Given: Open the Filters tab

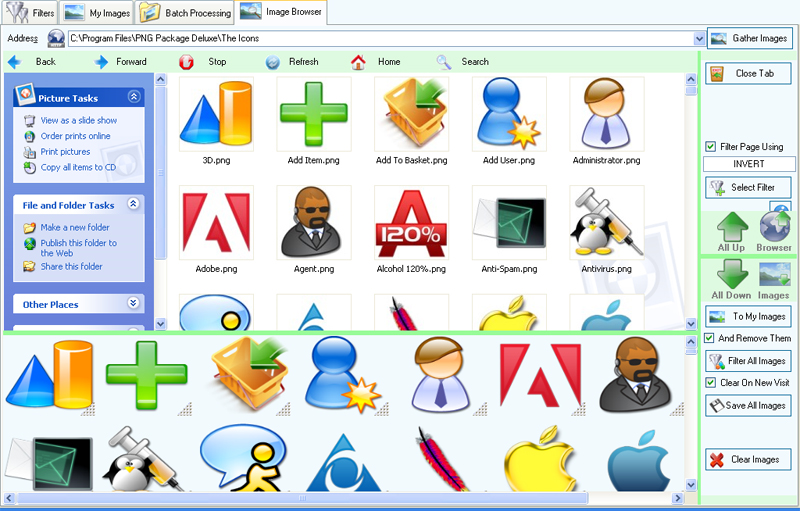Looking at the screenshot, I should click(x=30, y=13).
